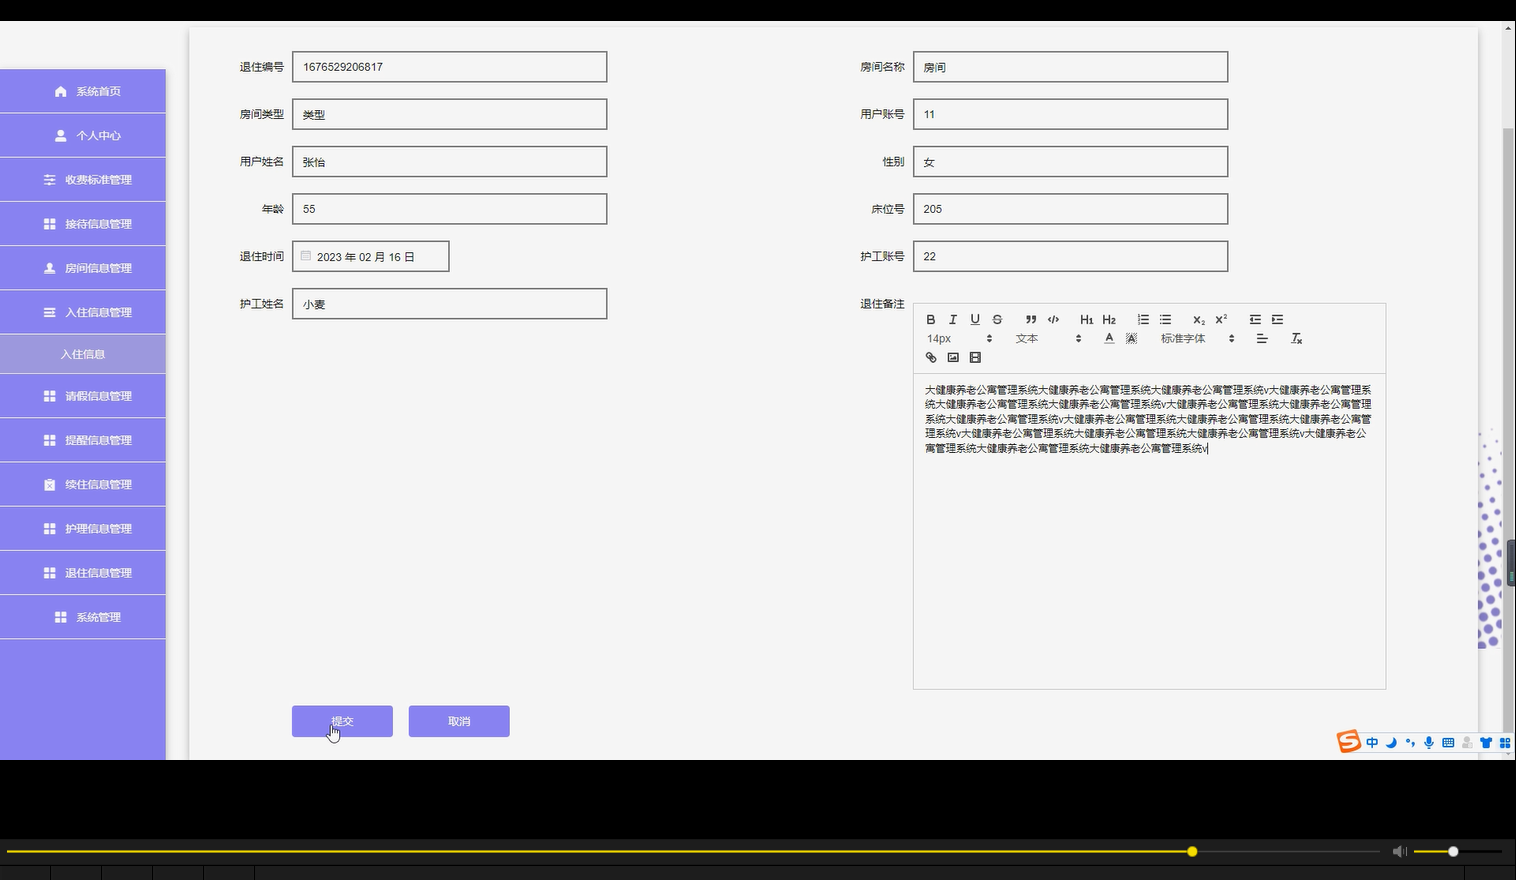The height and width of the screenshot is (880, 1516).
Task: Toggle italic formatting in the editor
Action: (x=952, y=319)
